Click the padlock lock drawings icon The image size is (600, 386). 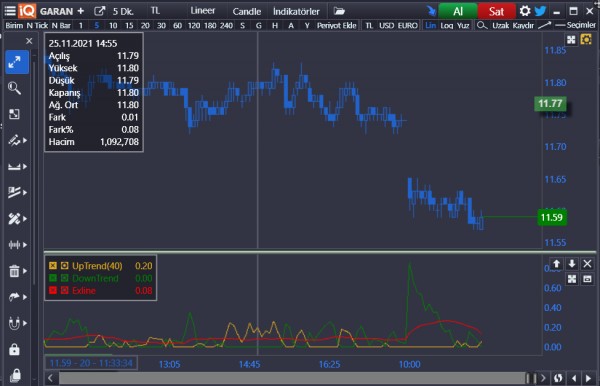tap(15, 349)
